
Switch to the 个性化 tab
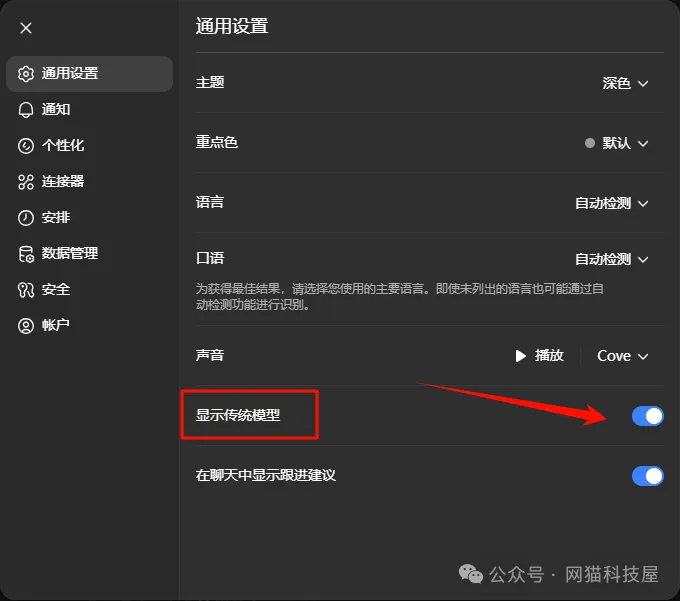(89, 146)
